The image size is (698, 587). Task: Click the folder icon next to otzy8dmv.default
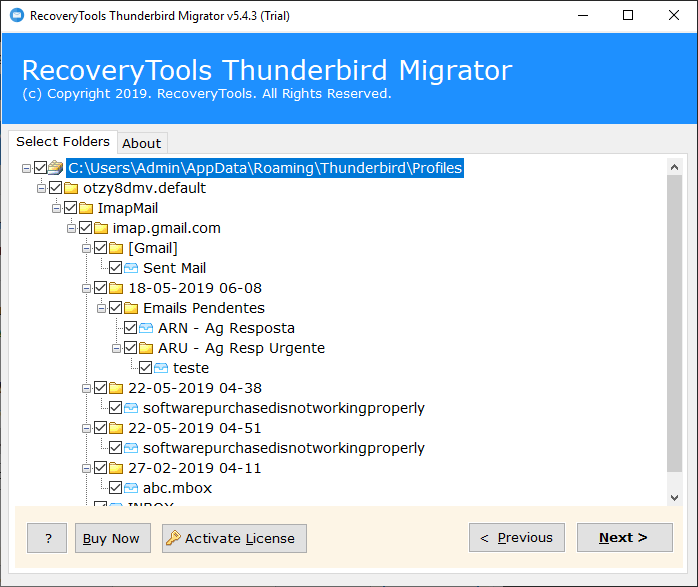pos(71,188)
